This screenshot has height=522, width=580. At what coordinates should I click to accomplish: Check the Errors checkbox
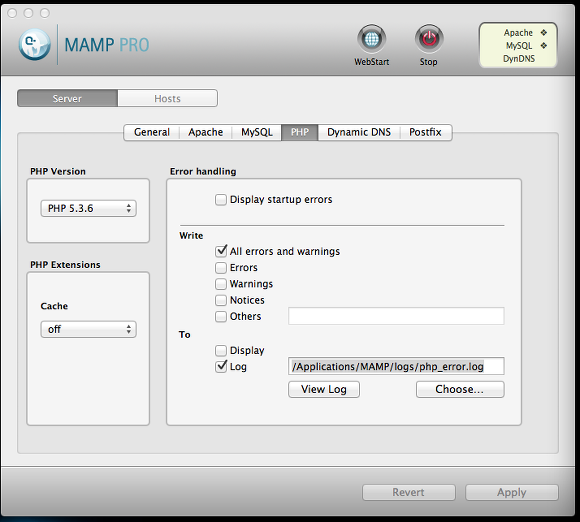[221, 267]
